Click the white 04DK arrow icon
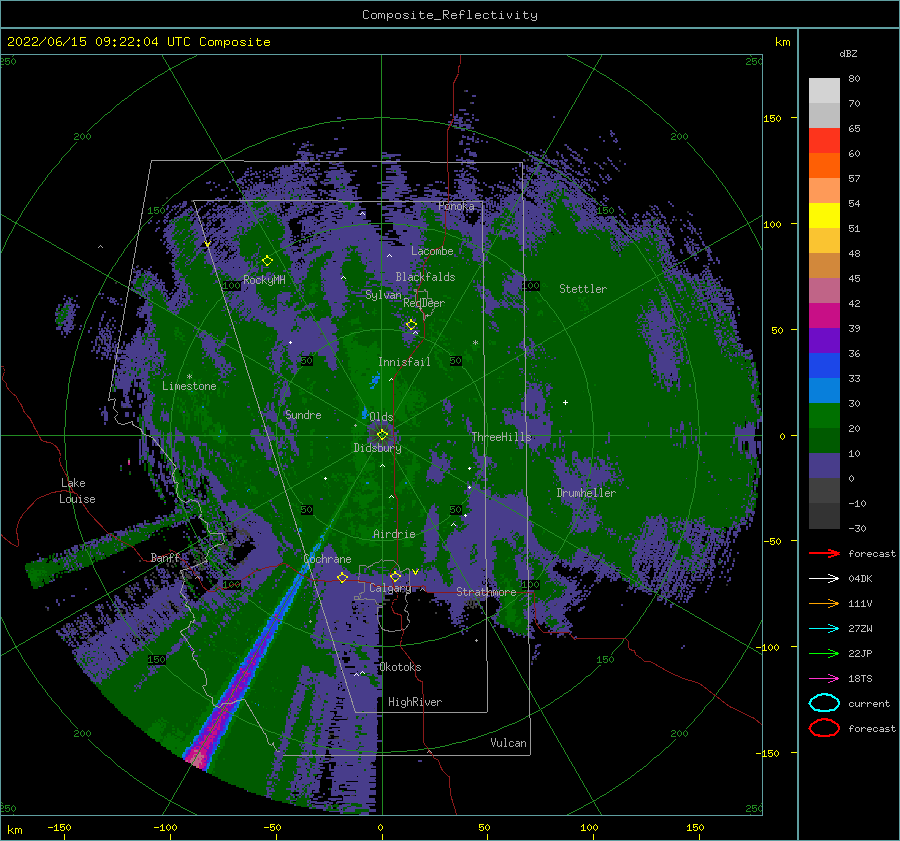The image size is (900, 841). click(824, 579)
